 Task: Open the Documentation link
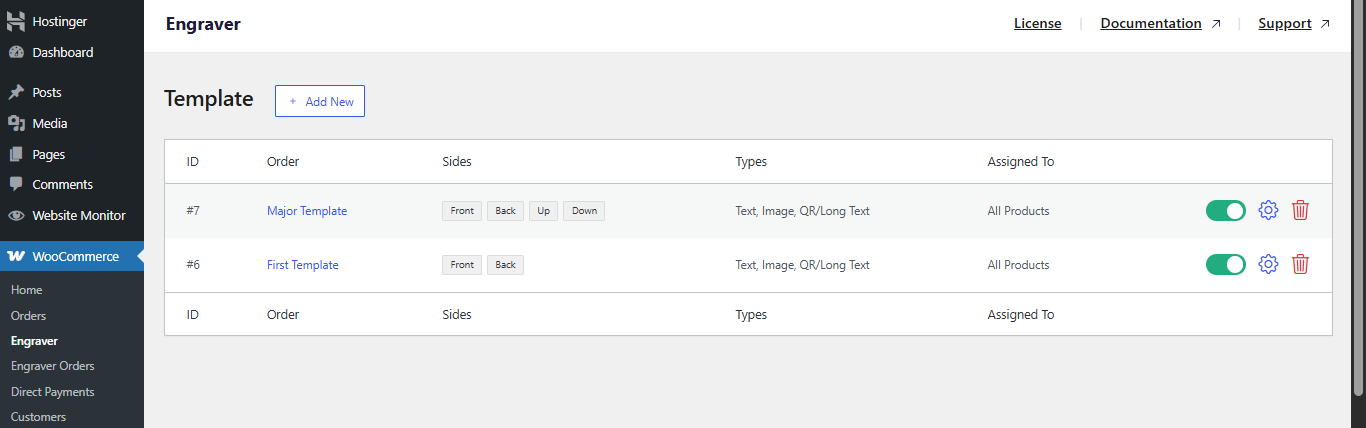tap(1151, 24)
